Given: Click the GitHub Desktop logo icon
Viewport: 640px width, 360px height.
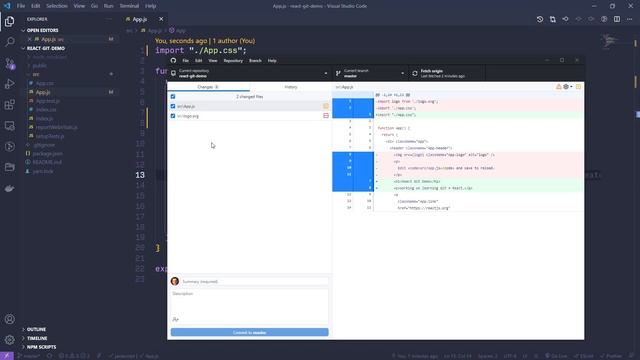Looking at the screenshot, I should tap(173, 60).
